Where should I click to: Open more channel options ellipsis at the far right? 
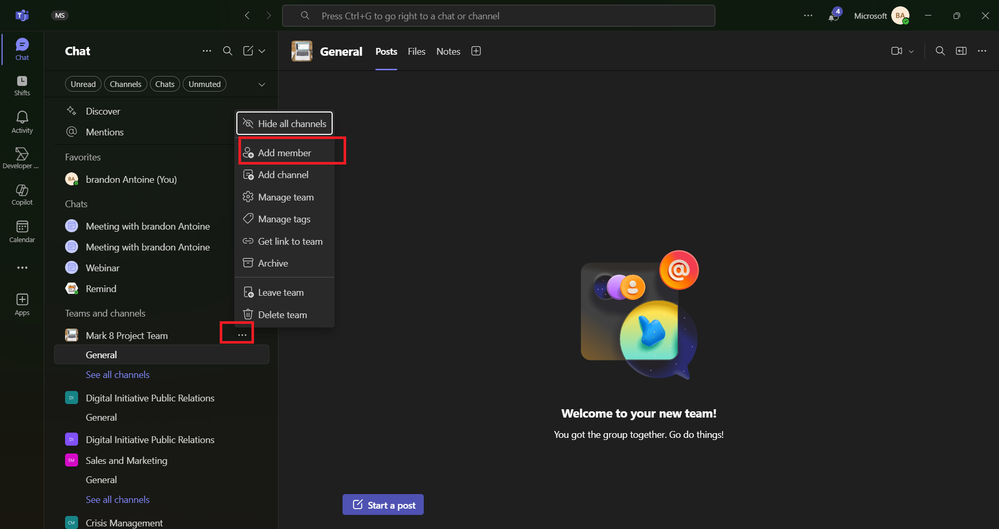pos(982,51)
